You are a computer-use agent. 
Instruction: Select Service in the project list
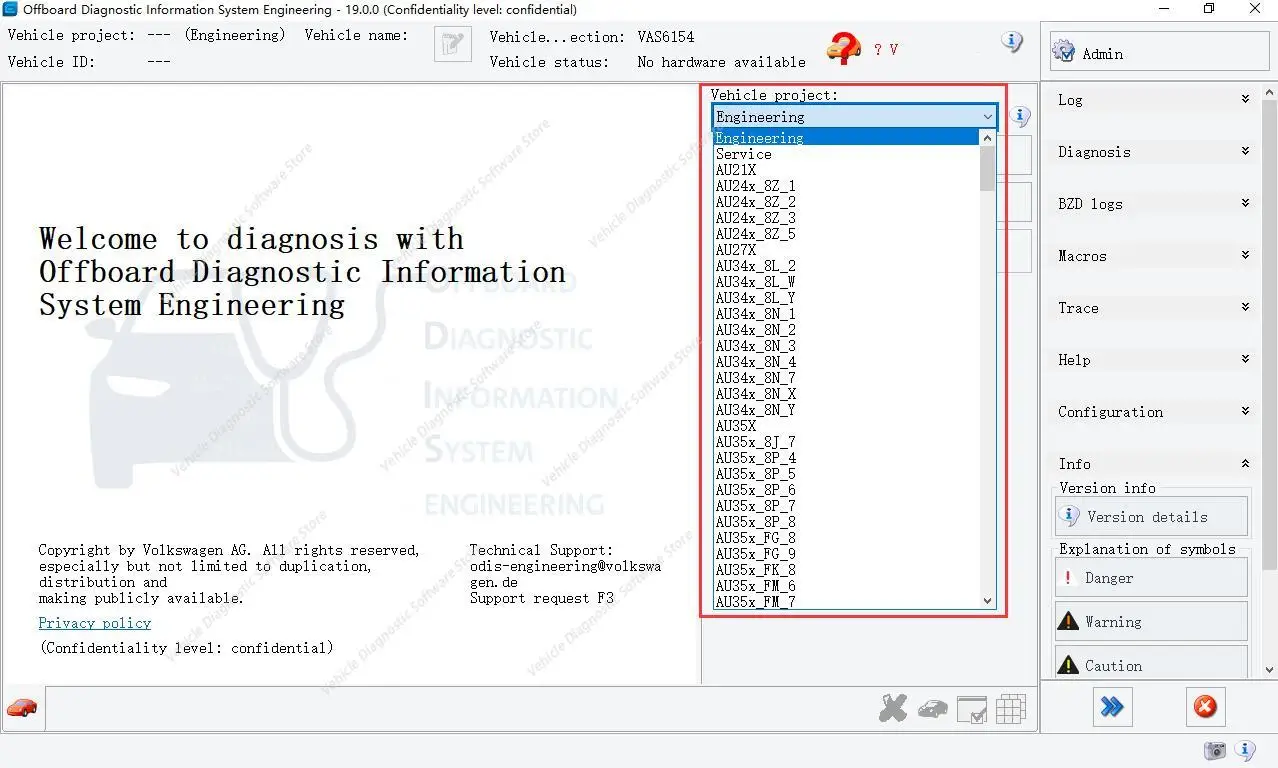pos(846,154)
